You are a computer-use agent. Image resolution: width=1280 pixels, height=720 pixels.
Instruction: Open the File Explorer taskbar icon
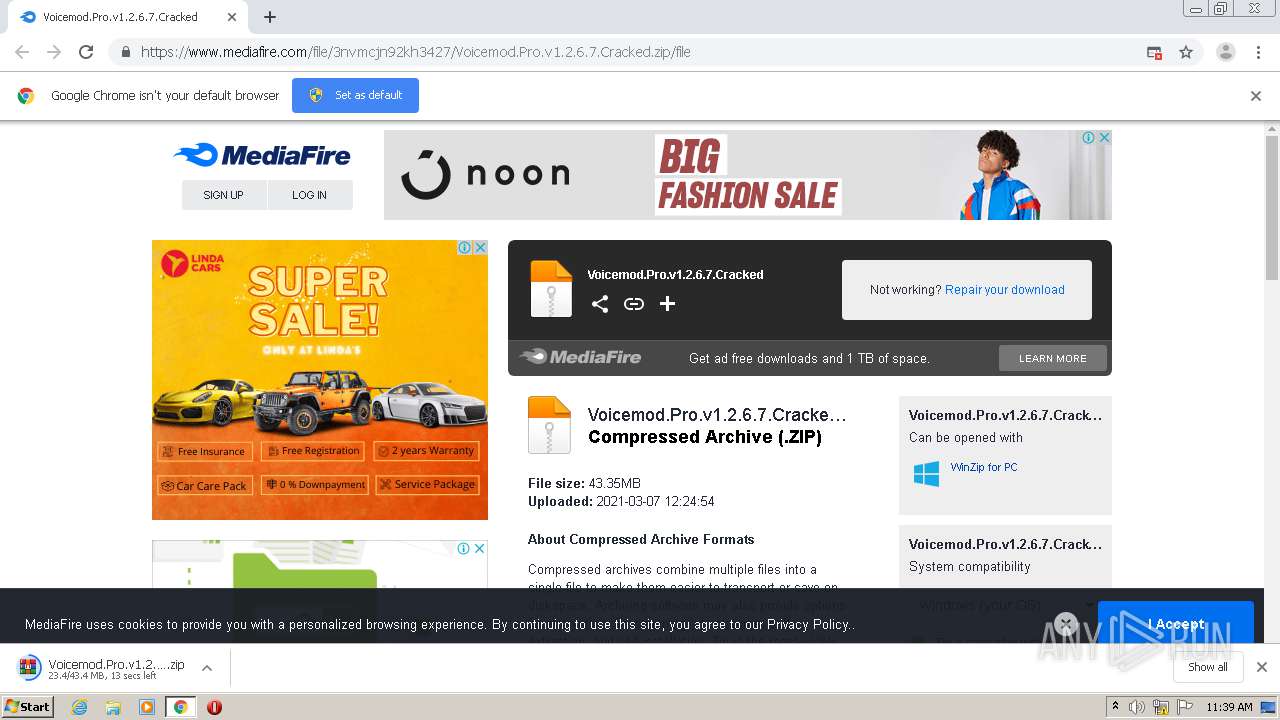[113, 707]
